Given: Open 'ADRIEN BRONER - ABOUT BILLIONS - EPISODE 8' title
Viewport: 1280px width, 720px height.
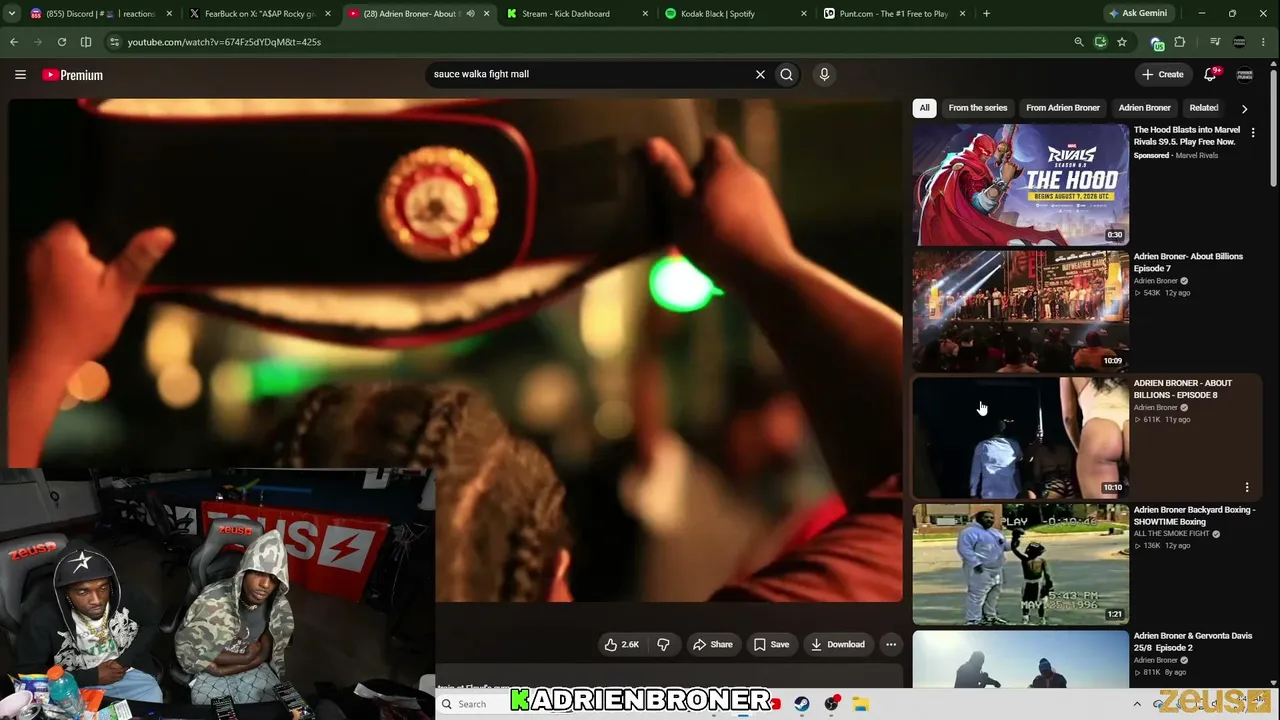Looking at the screenshot, I should coord(1182,389).
